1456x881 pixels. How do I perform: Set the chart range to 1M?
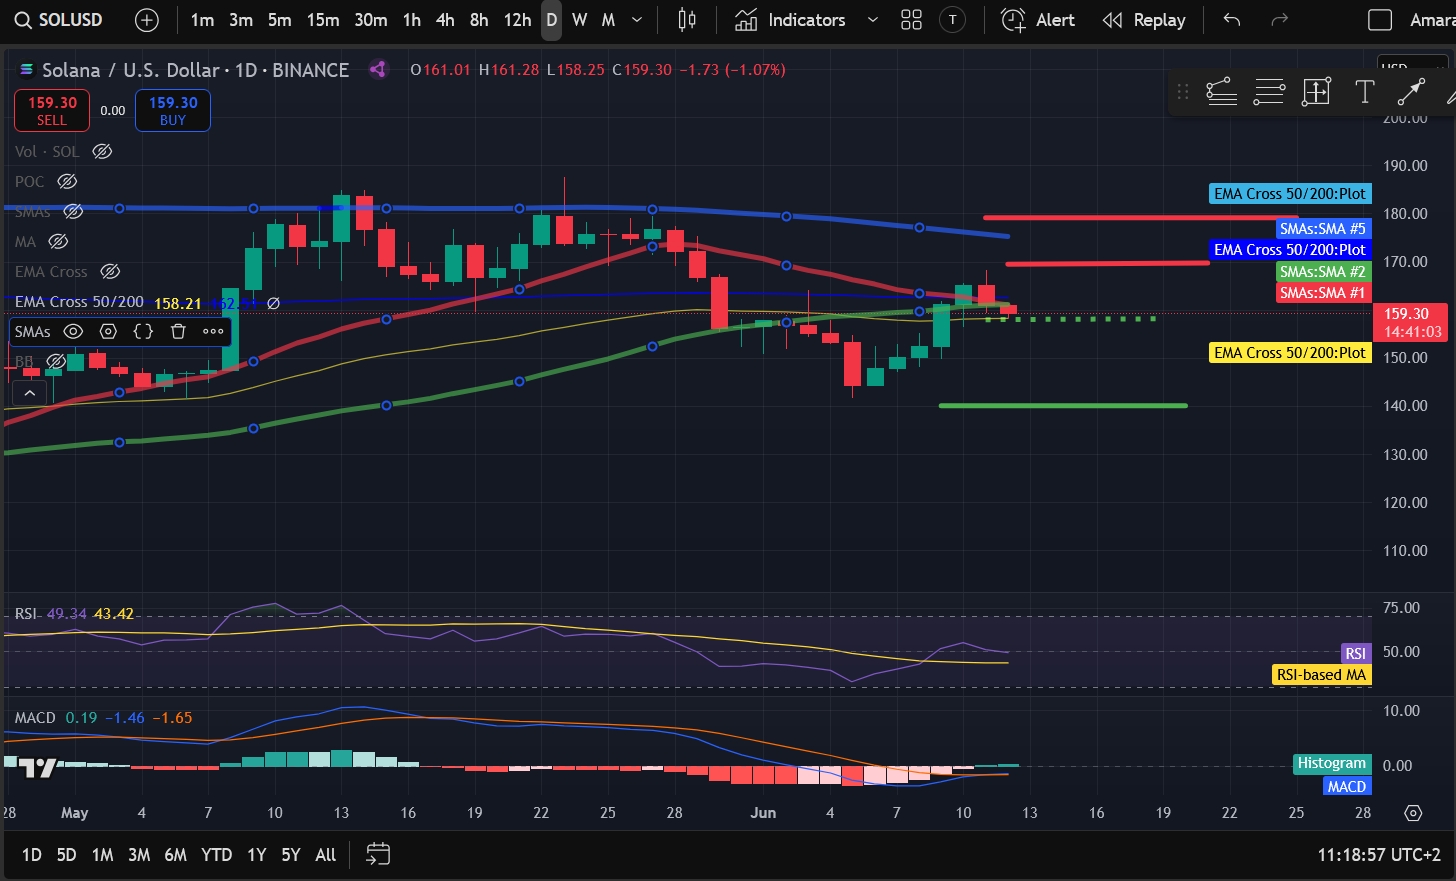point(102,855)
